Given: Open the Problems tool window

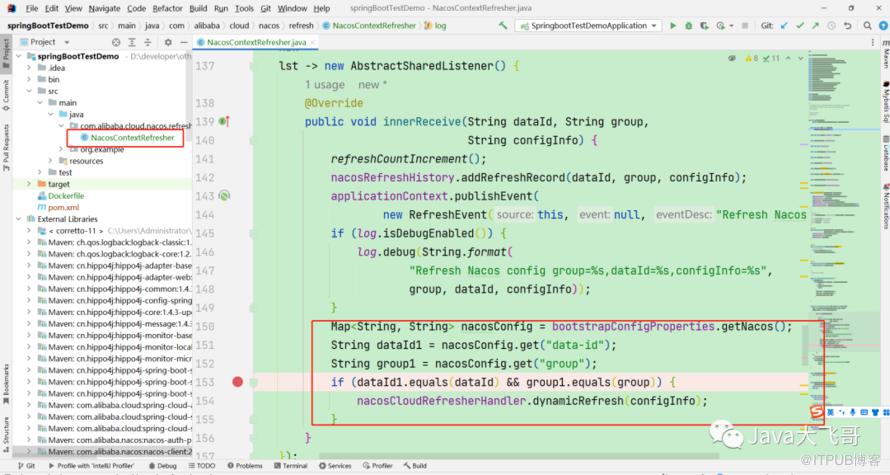Looking at the screenshot, I should 248,466.
